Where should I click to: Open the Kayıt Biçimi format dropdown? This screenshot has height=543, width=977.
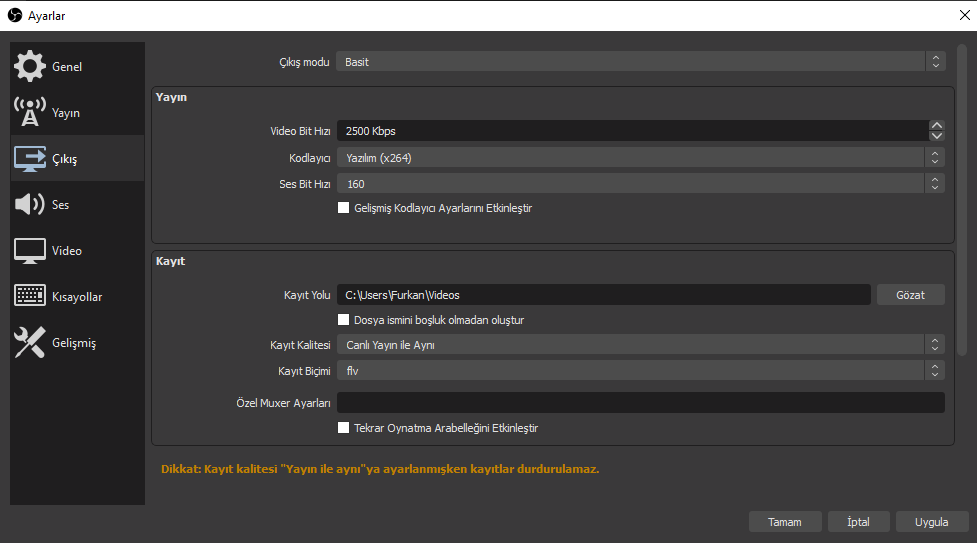[640, 371]
